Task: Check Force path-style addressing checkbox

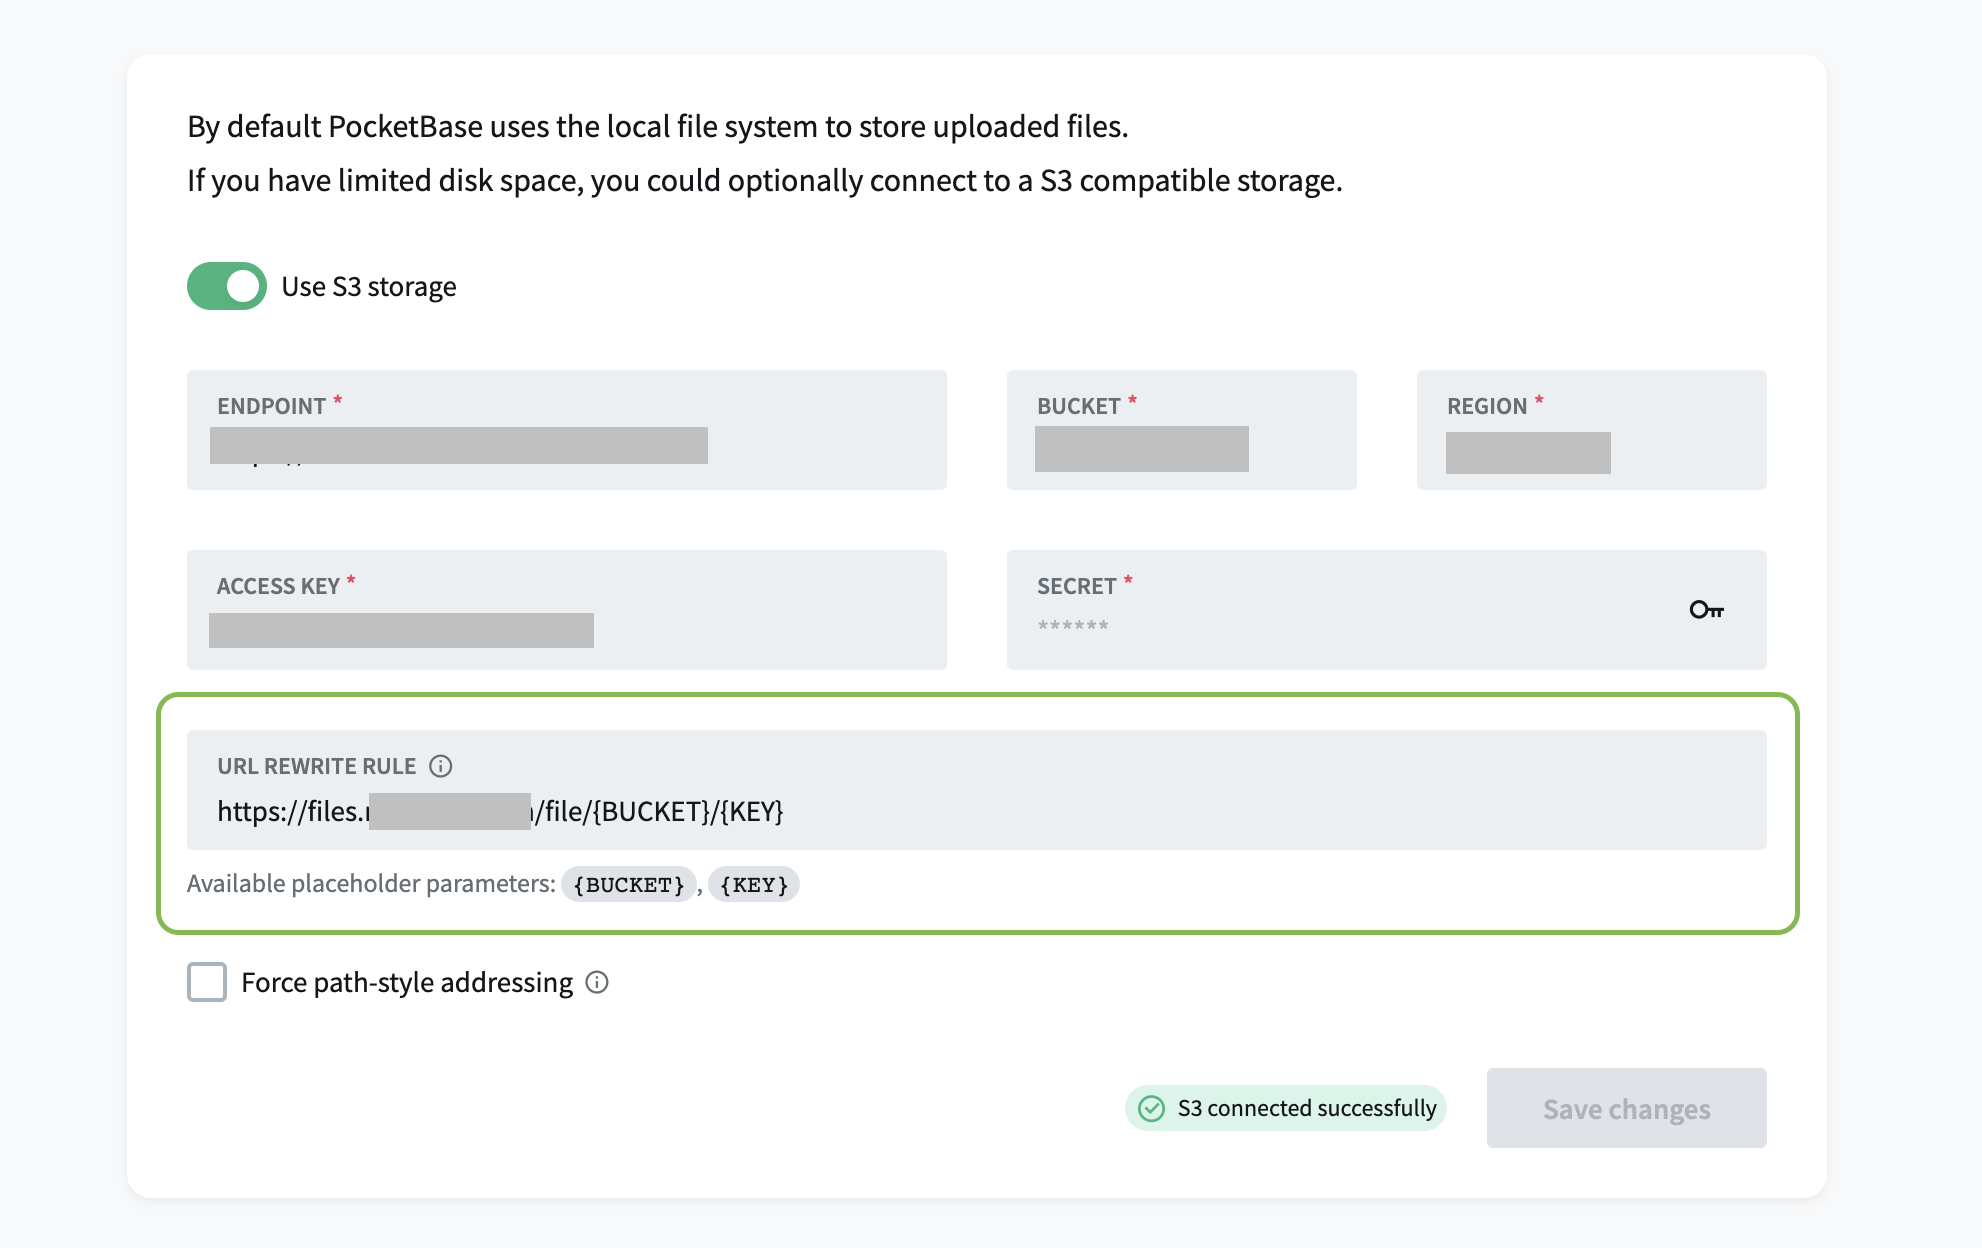Action: 207,982
